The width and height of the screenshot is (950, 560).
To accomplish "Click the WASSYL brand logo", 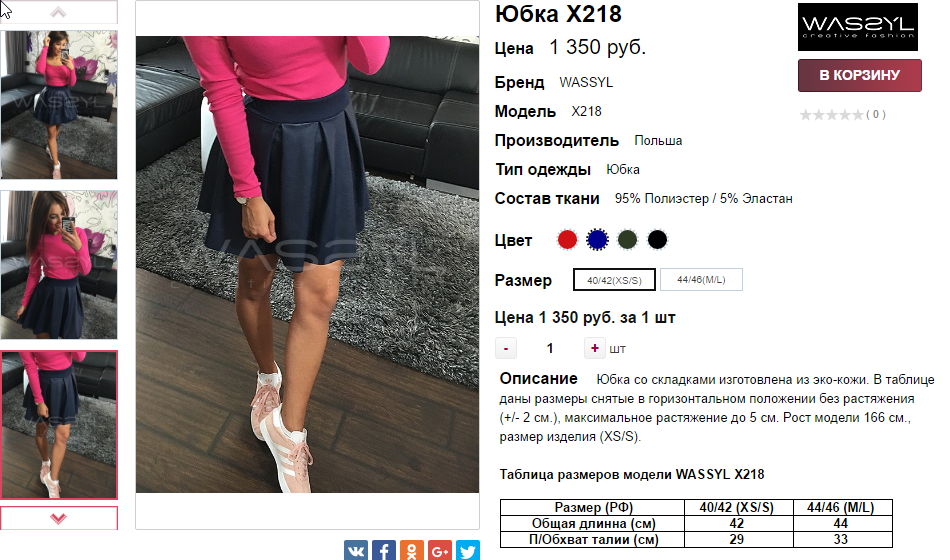I will (857, 27).
